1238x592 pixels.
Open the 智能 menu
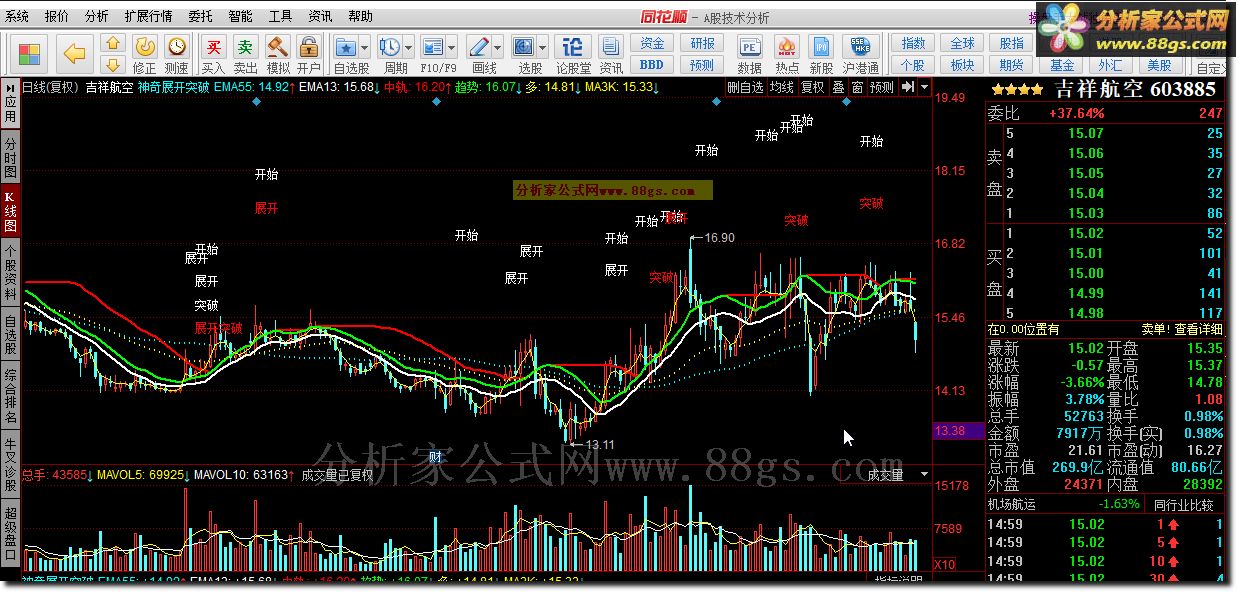241,17
